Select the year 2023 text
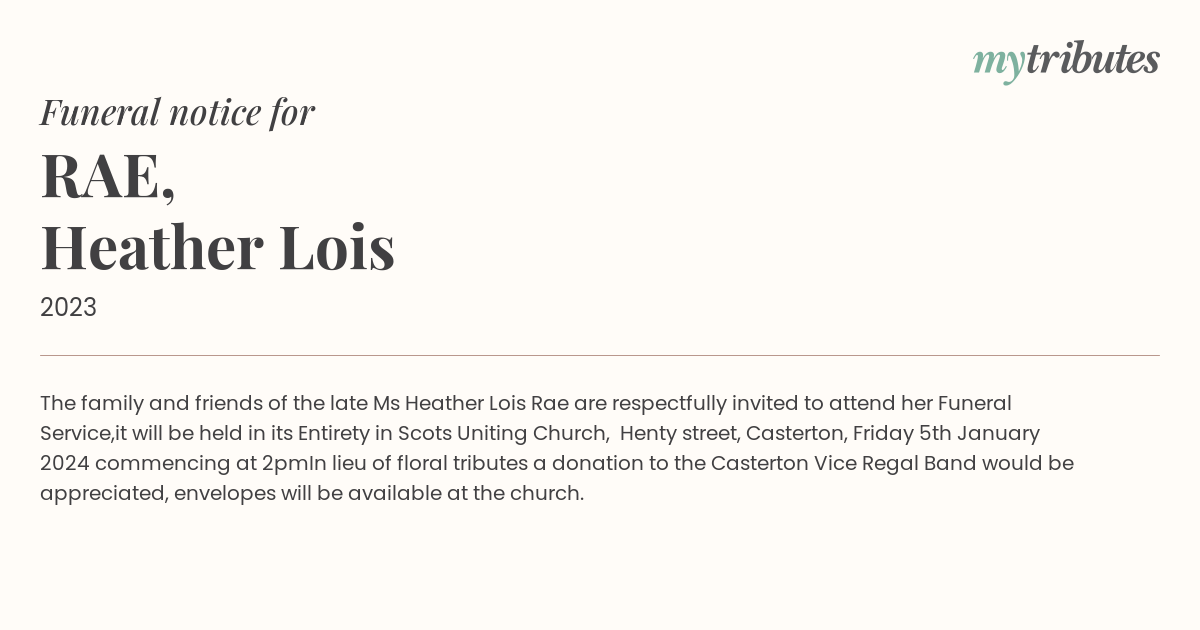 point(68,307)
